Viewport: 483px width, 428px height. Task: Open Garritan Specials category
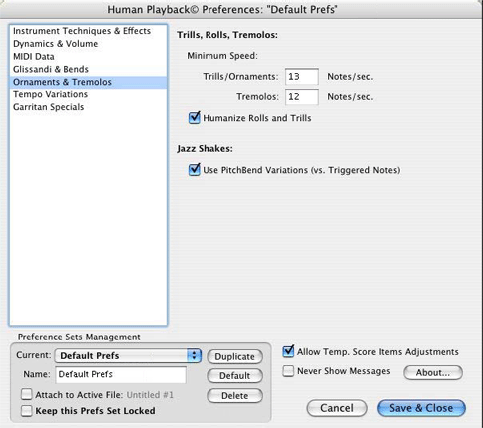click(88, 107)
